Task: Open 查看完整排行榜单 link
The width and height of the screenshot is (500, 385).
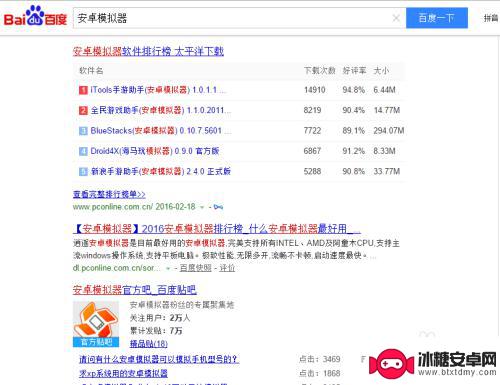Action: coord(109,194)
